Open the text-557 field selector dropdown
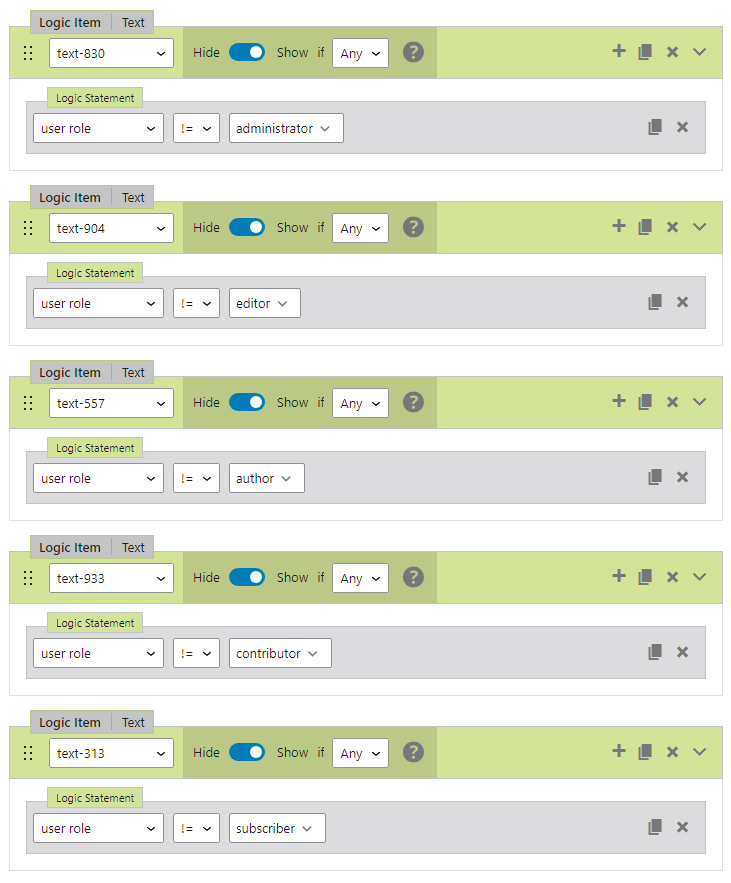This screenshot has width=731, height=883. point(111,403)
